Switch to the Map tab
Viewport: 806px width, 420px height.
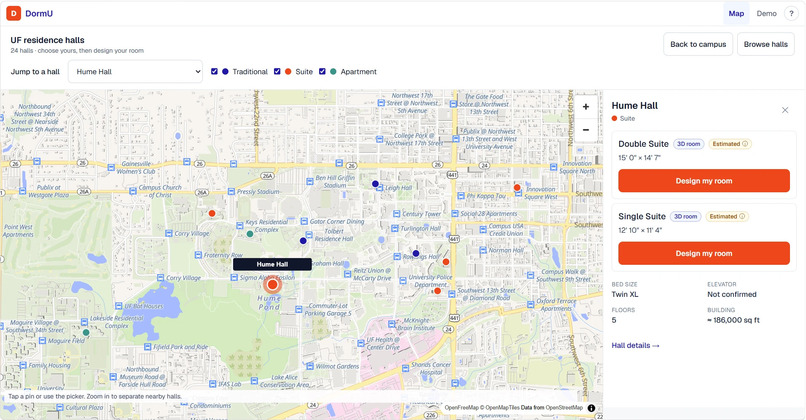coord(736,13)
